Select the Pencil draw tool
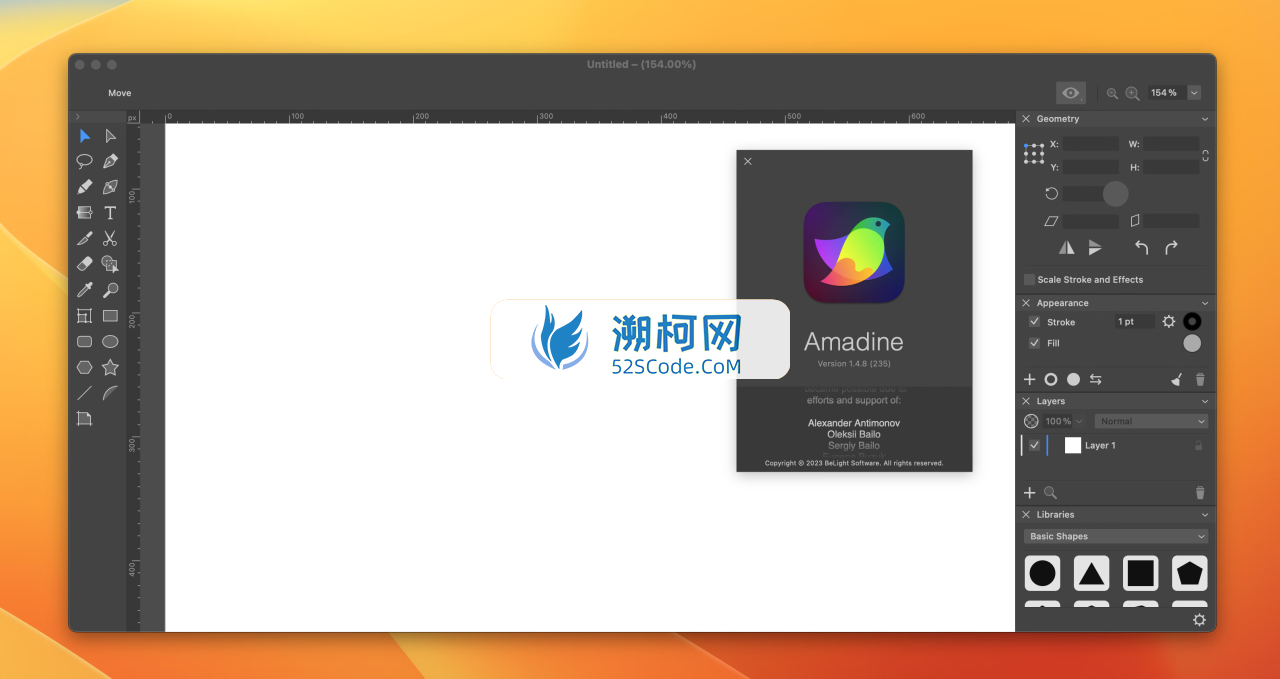Screen dimensions: 1280x679 85,187
